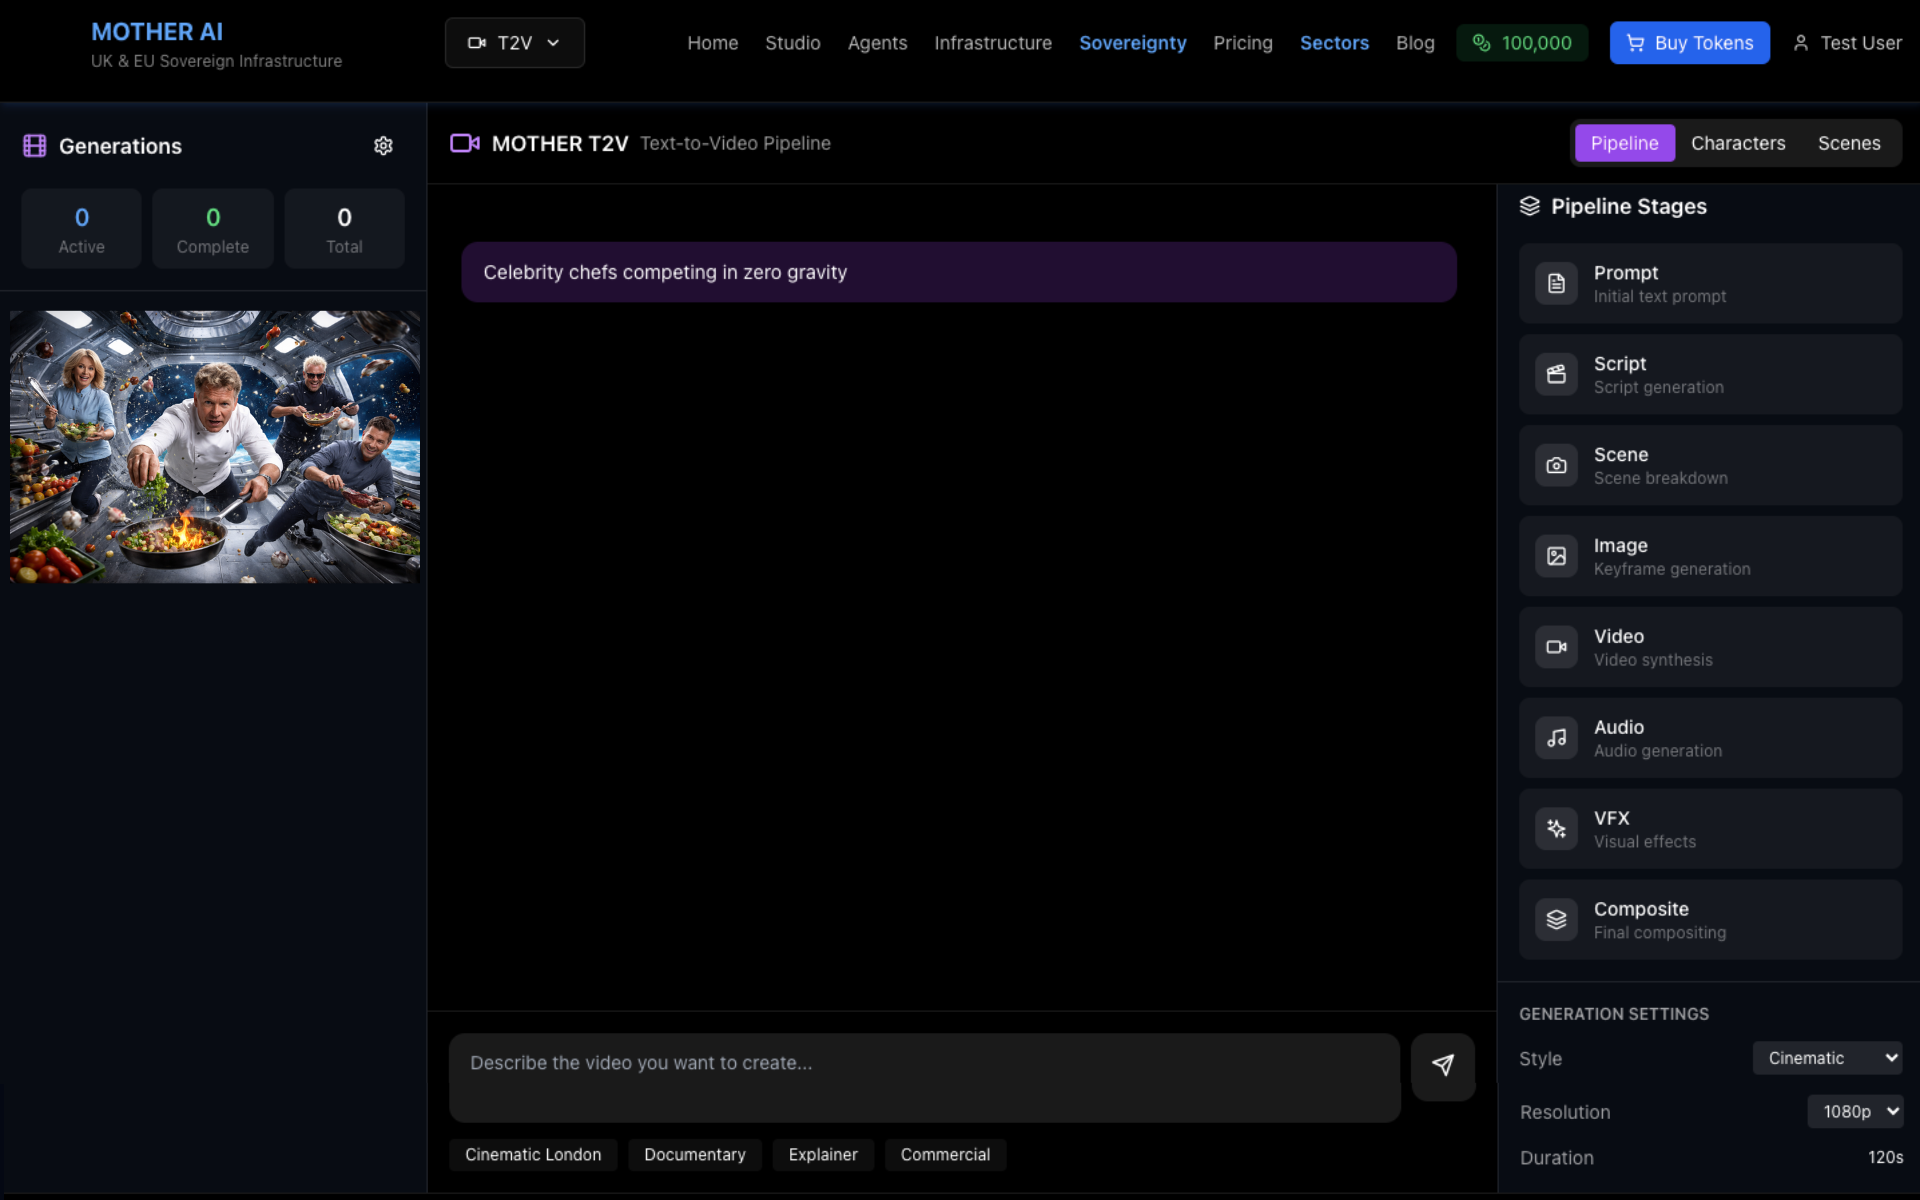The width and height of the screenshot is (1920, 1200).
Task: Click the Generations settings gear icon
Action: click(383, 146)
